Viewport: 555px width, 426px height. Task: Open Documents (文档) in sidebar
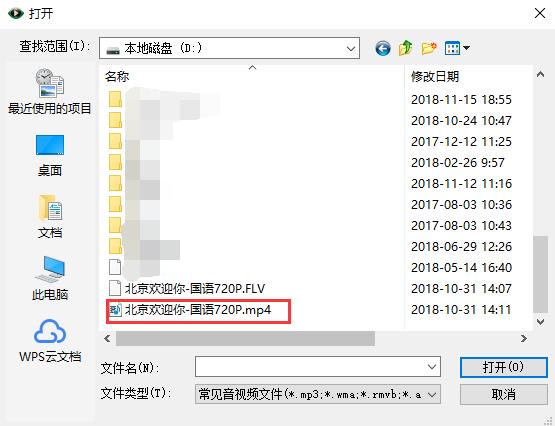pyautogui.click(x=50, y=217)
